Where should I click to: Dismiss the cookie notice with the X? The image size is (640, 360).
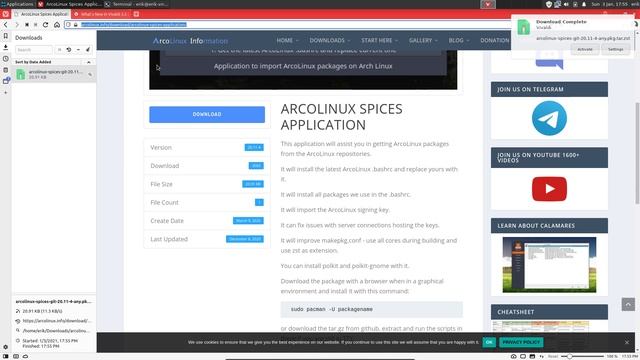point(627,342)
